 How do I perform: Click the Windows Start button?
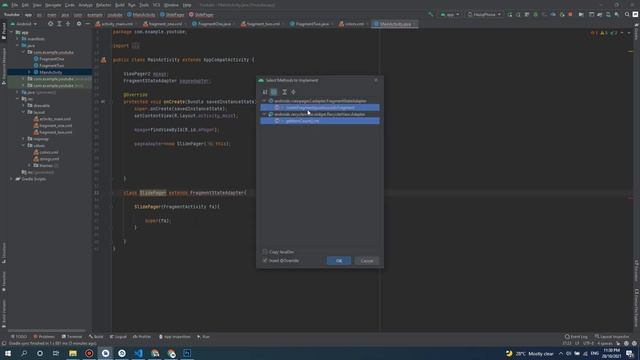8,353
